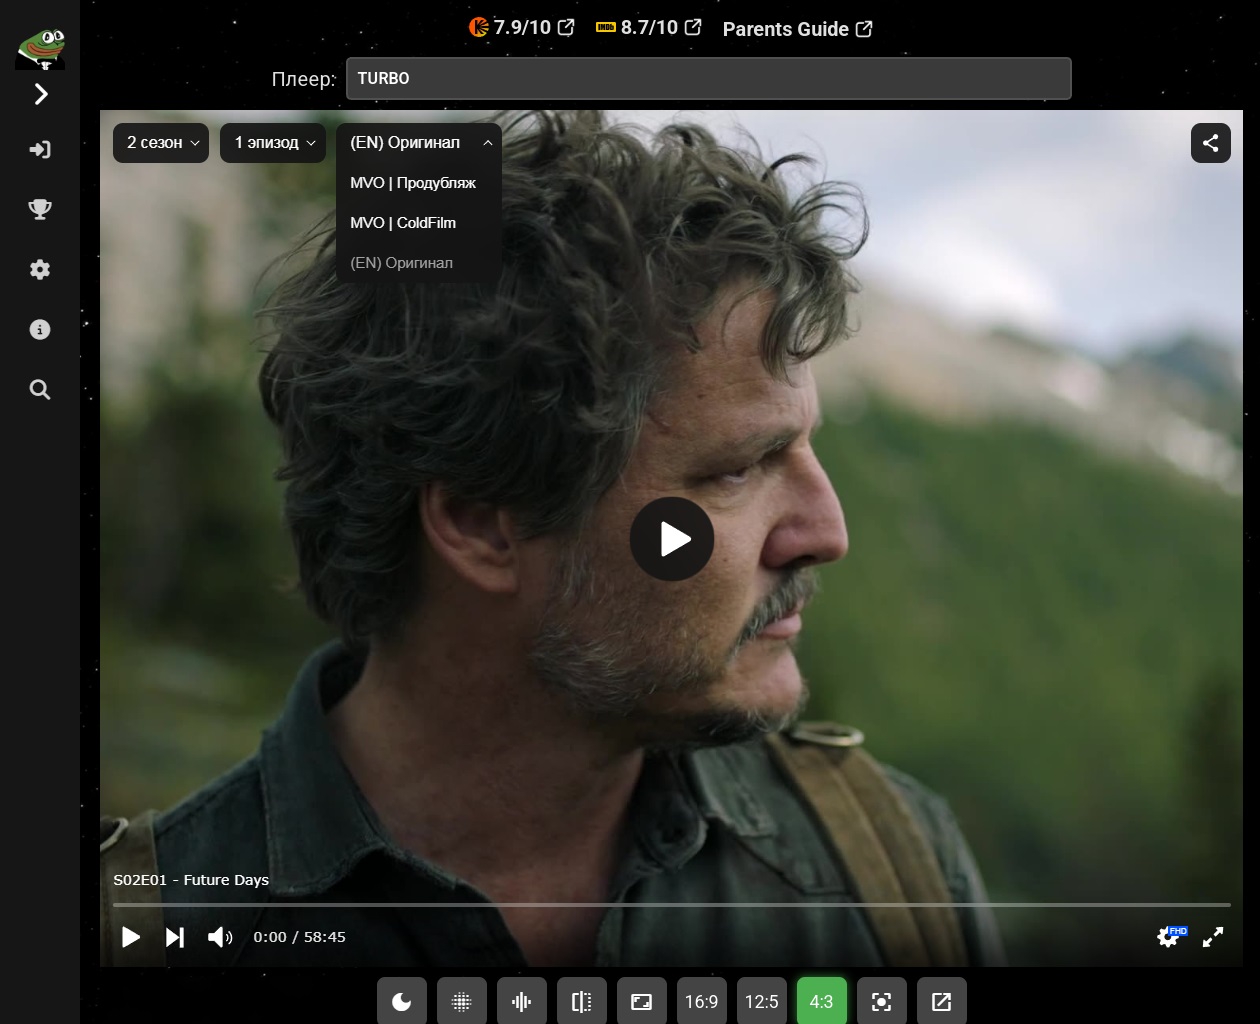This screenshot has width=1260, height=1024.
Task: Mute the player volume
Action: click(220, 937)
